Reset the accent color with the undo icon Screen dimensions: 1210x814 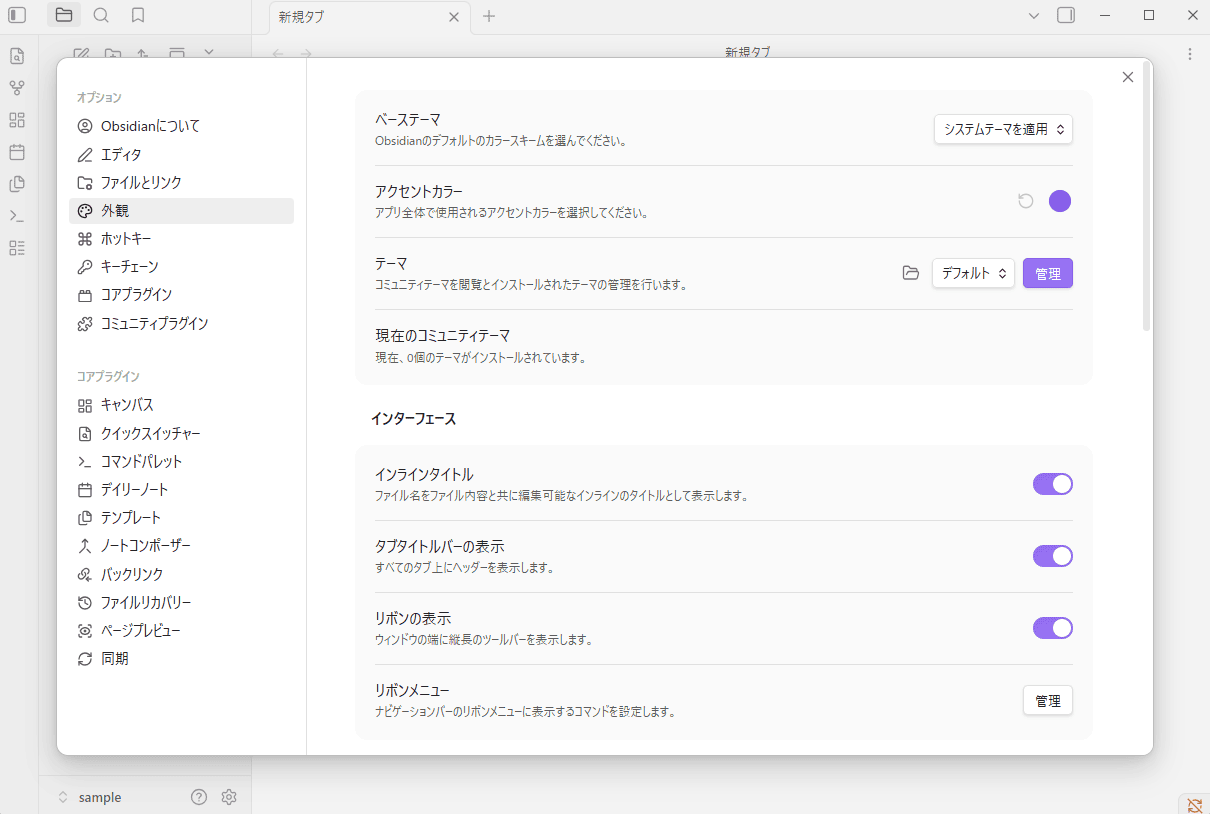1024,200
